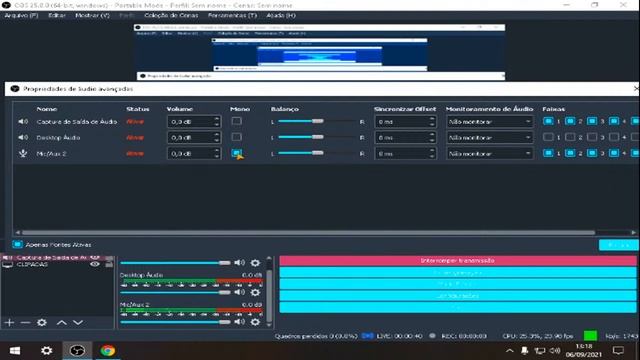
Task: Increase volume stepper for Mic/Aux 2
Action: point(217,151)
